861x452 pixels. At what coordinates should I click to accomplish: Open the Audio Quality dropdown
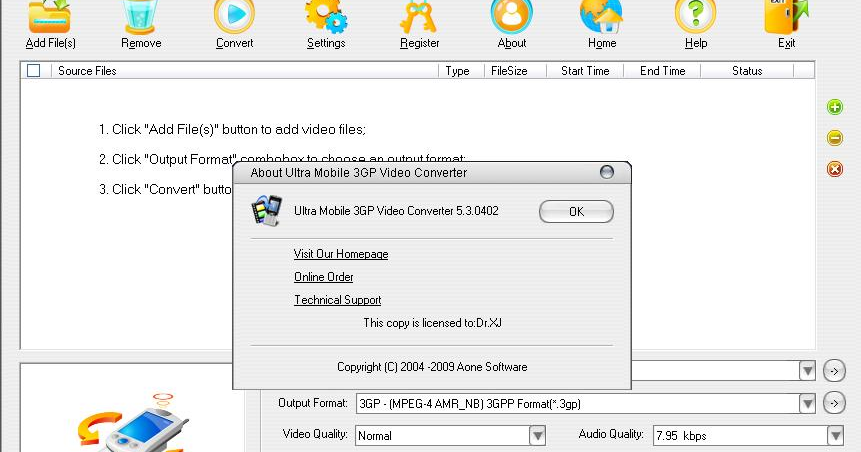pyautogui.click(x=835, y=436)
